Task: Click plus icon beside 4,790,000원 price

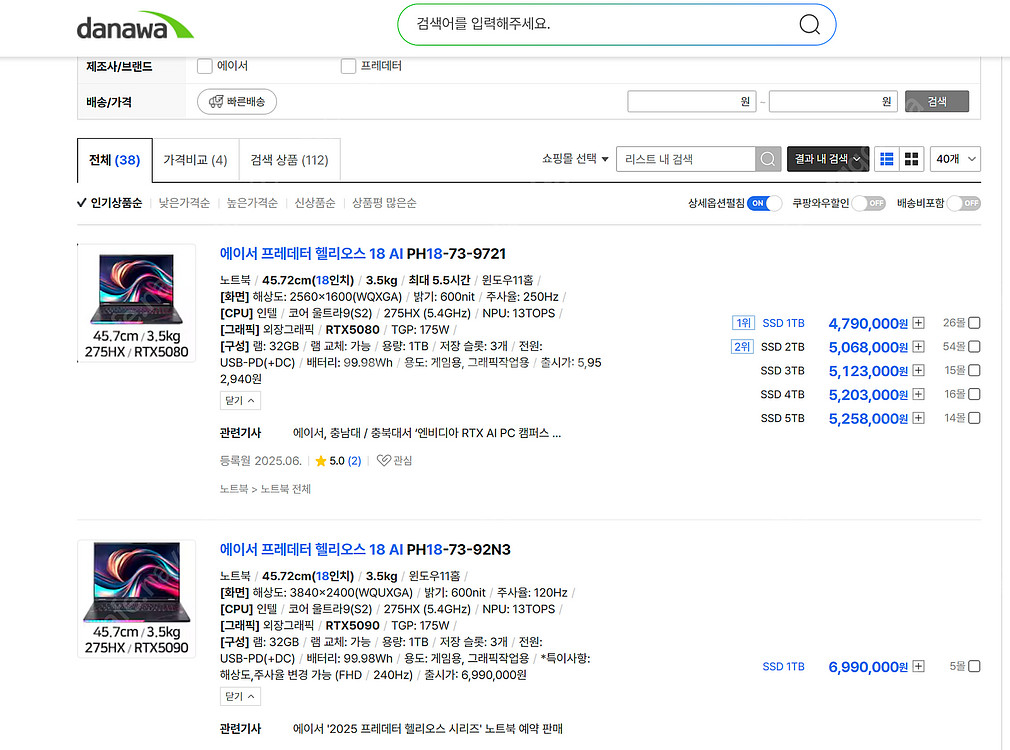Action: point(919,323)
